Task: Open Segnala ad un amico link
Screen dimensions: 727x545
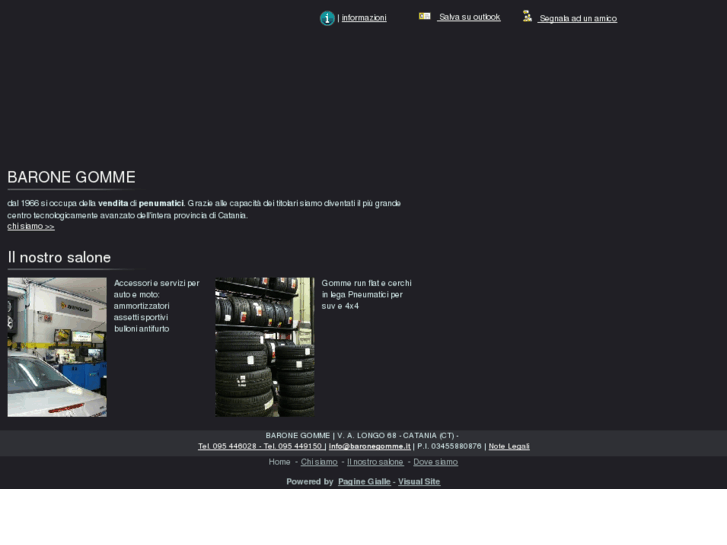Action: point(578,19)
